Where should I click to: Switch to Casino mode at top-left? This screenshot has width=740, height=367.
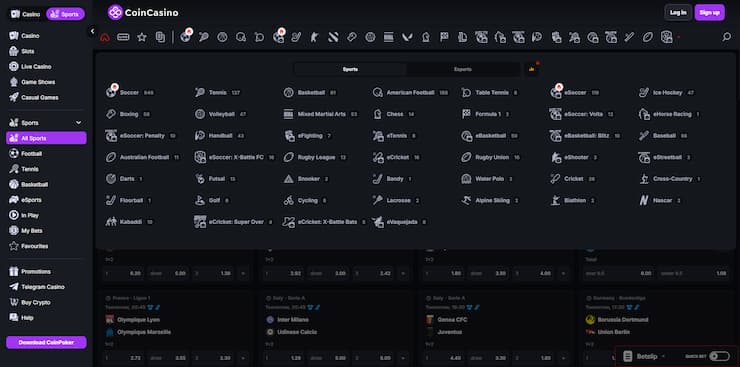(x=26, y=14)
